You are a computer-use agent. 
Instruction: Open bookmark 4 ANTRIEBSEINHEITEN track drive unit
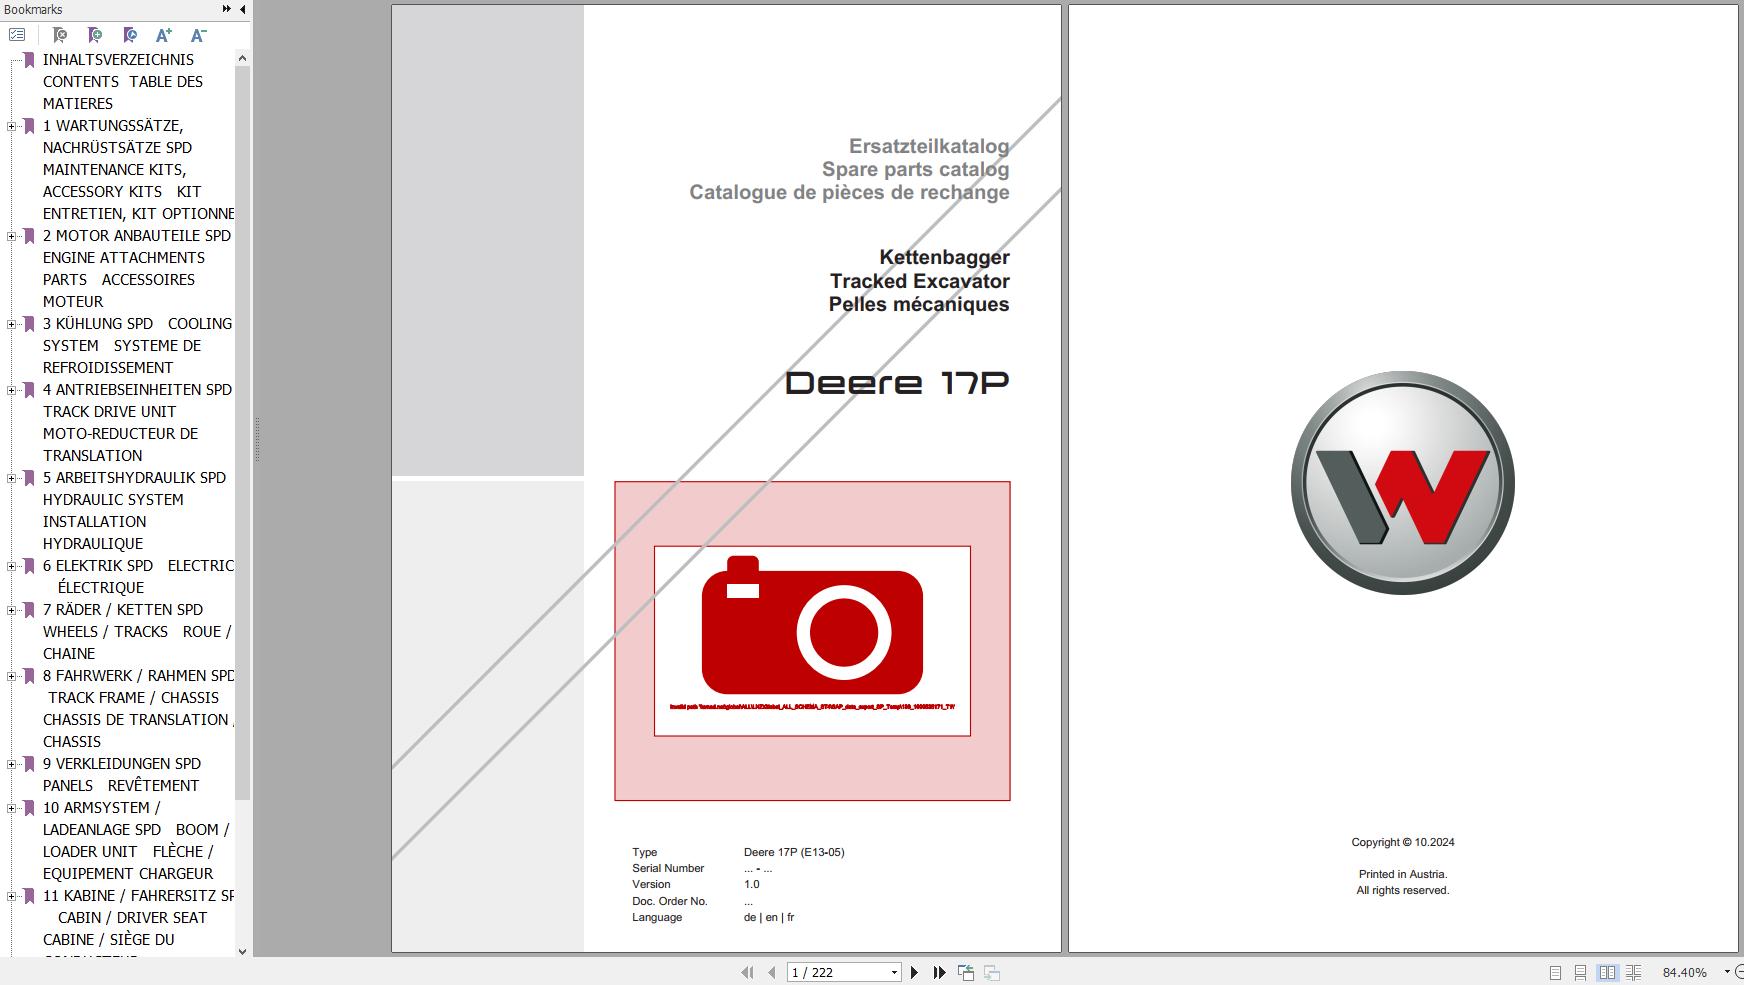137,423
